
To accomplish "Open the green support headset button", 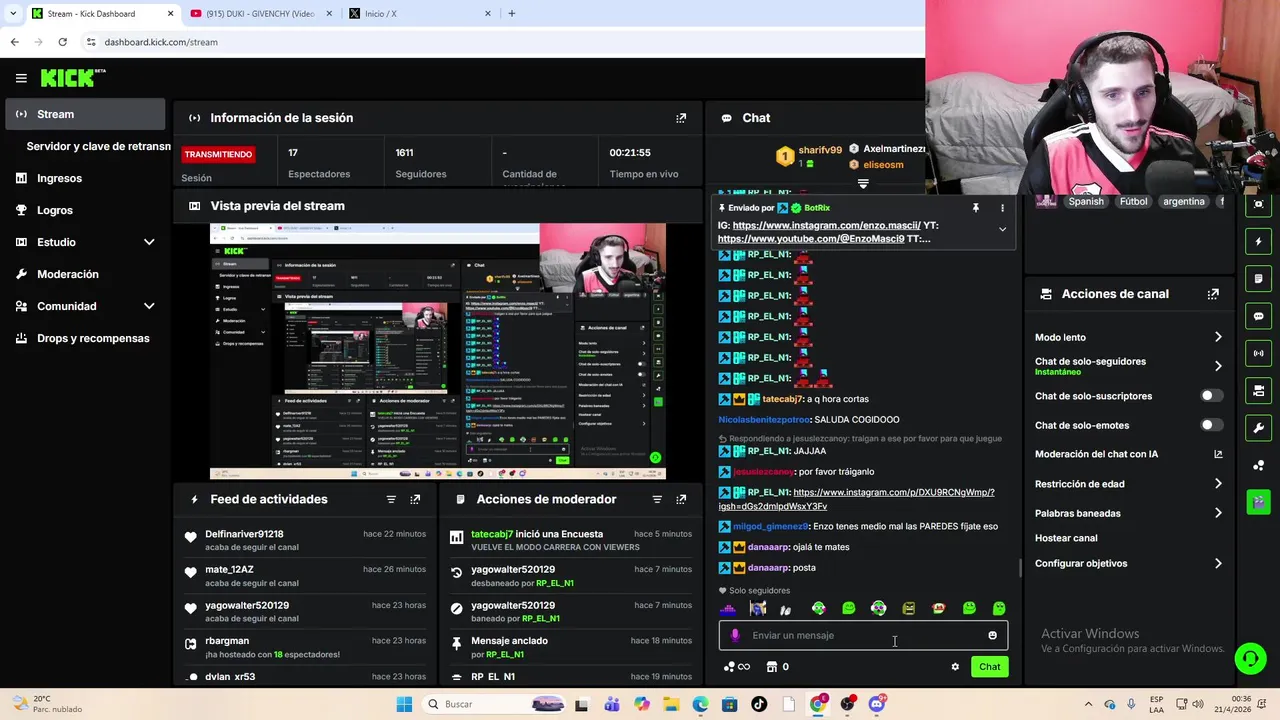I will tap(1250, 658).
